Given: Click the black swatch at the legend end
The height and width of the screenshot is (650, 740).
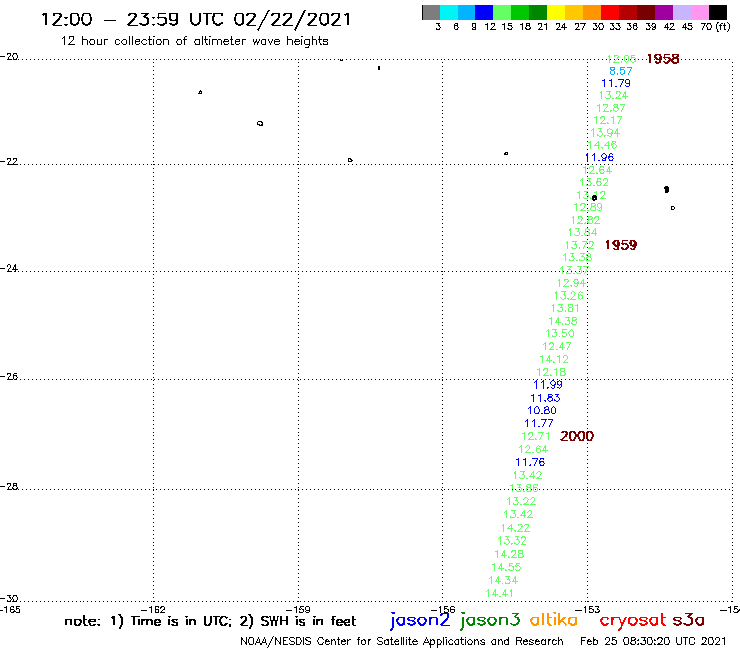Looking at the screenshot, I should pyautogui.click(x=718, y=12).
